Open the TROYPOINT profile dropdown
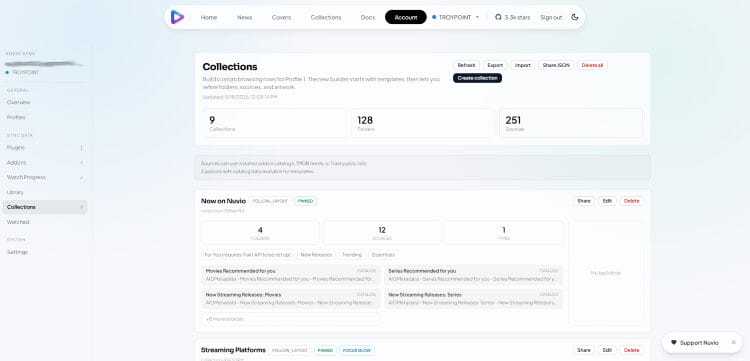Viewport: 750px width, 361px height. (x=455, y=17)
